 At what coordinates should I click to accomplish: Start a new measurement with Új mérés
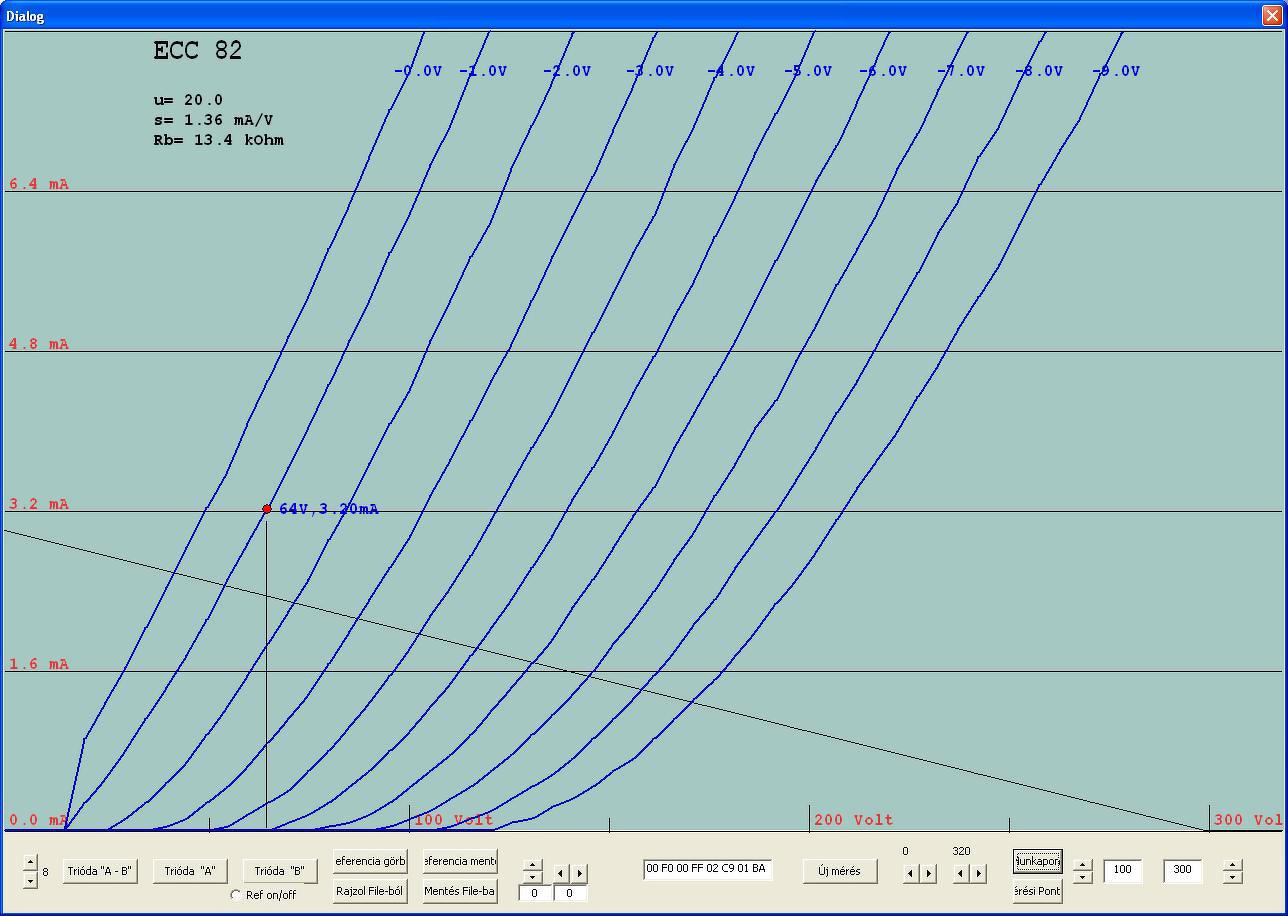840,871
